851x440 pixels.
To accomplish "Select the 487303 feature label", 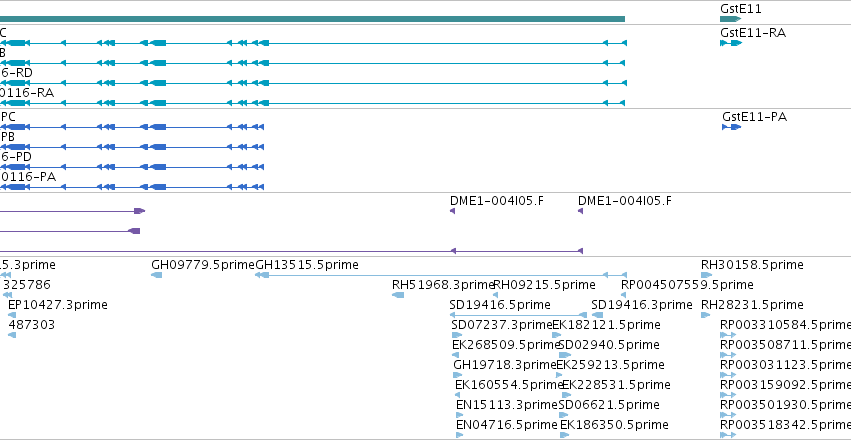I will [31, 325].
